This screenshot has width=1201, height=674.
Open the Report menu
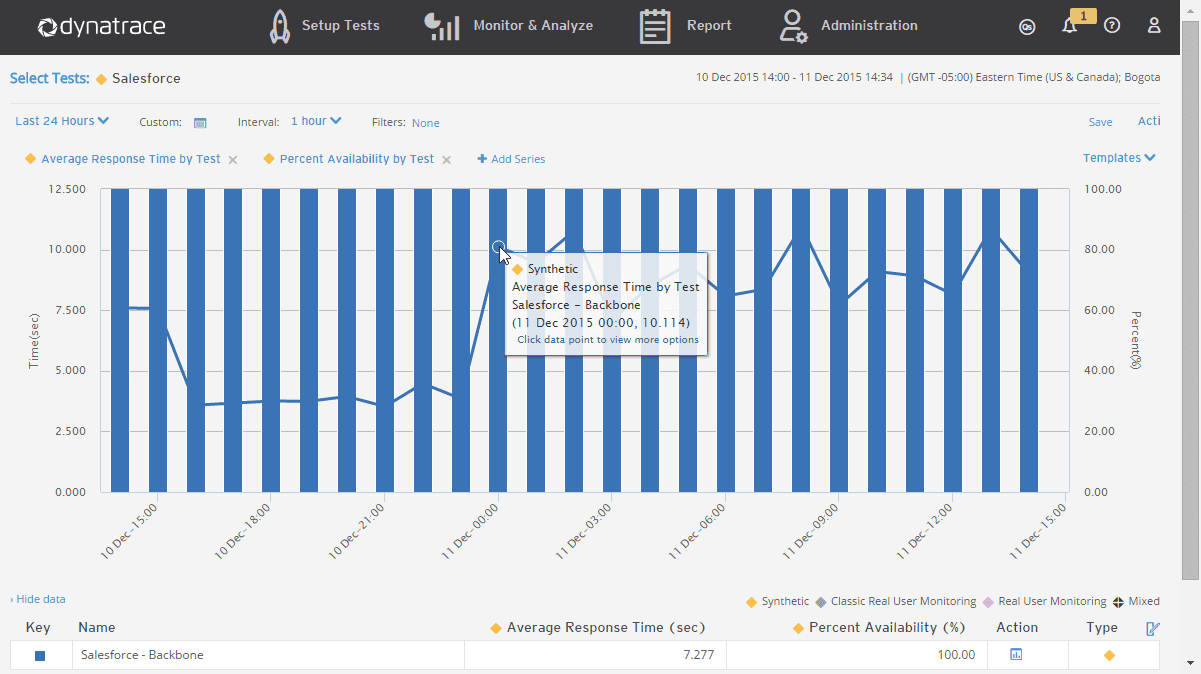(x=709, y=26)
